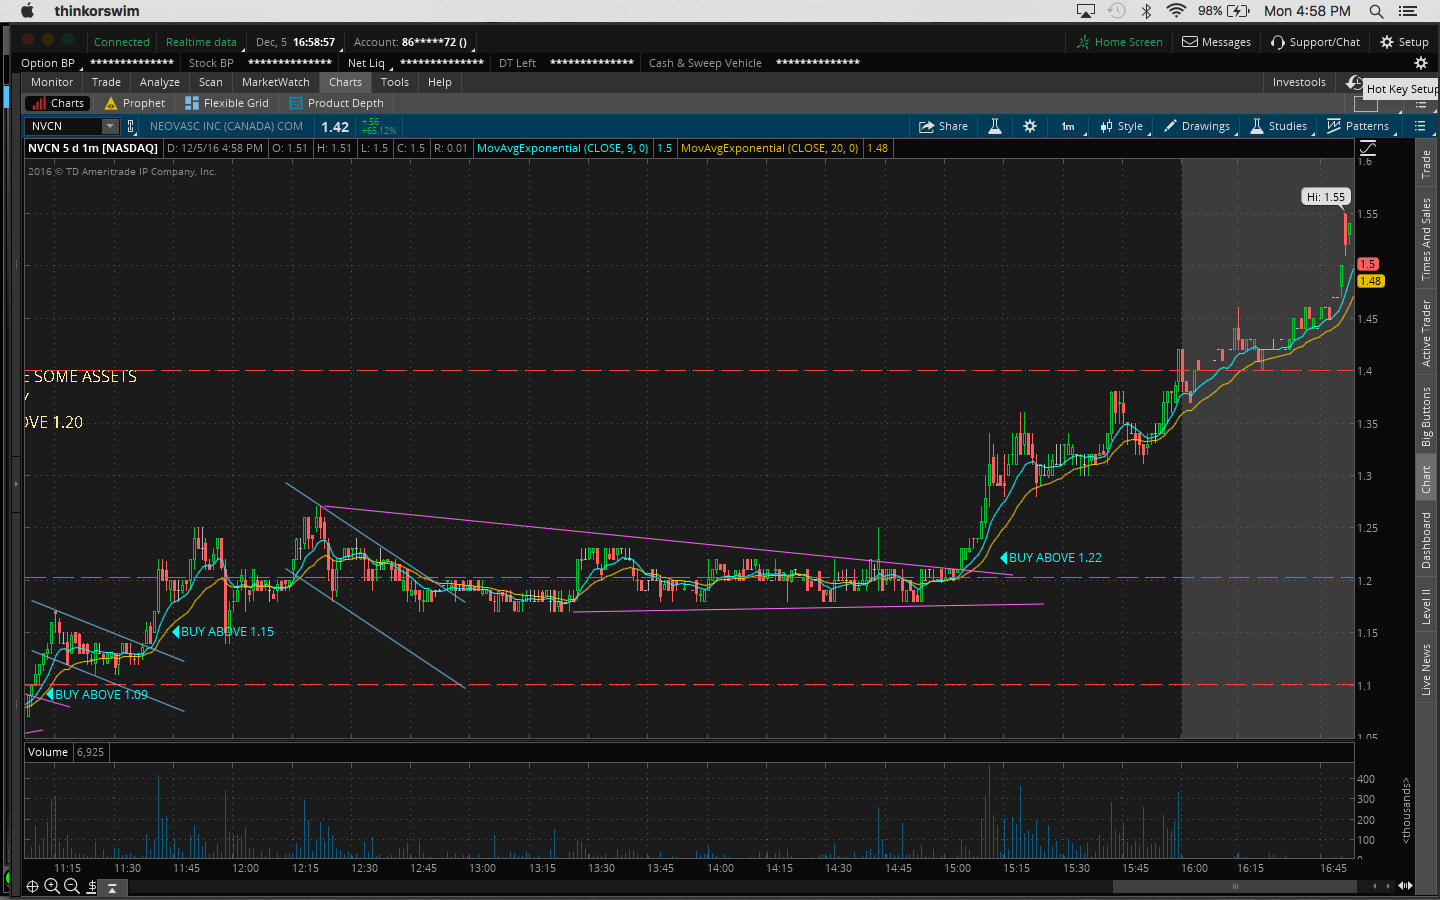Click the pan crosshair icon
The image size is (1440, 900).
32,886
